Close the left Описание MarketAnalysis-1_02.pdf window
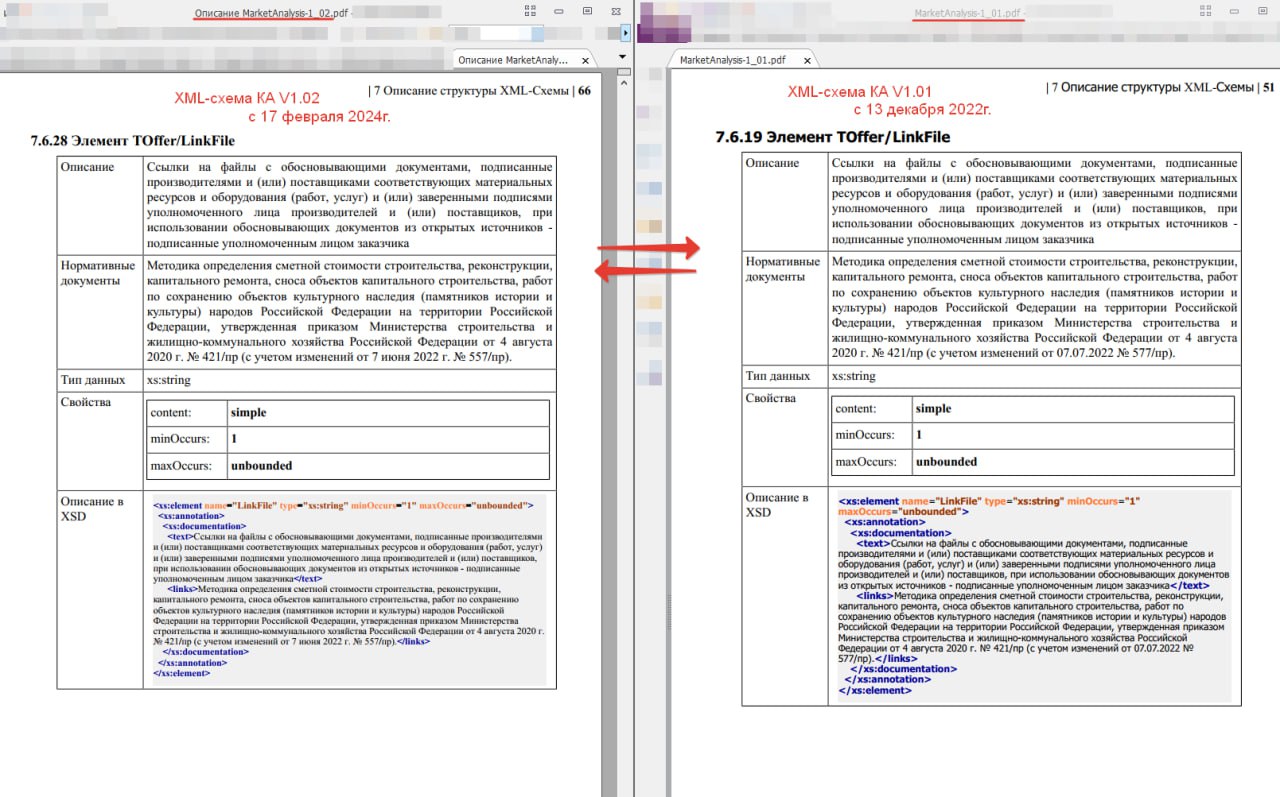The width and height of the screenshot is (1280, 797). (x=616, y=11)
